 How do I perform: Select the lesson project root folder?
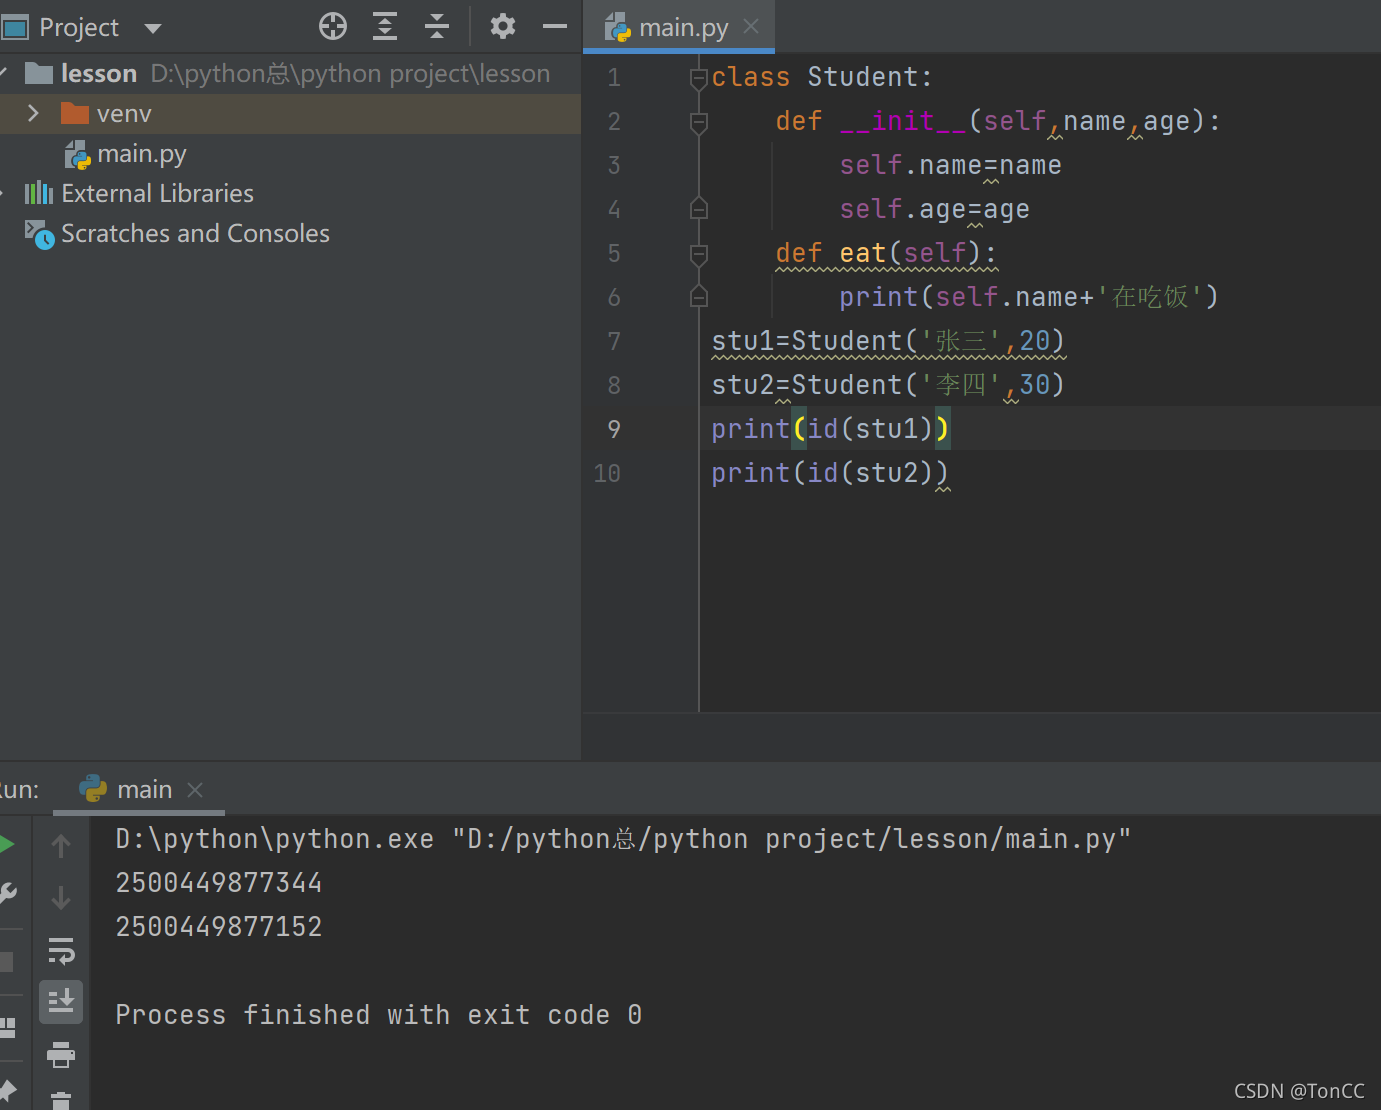pyautogui.click(x=81, y=73)
